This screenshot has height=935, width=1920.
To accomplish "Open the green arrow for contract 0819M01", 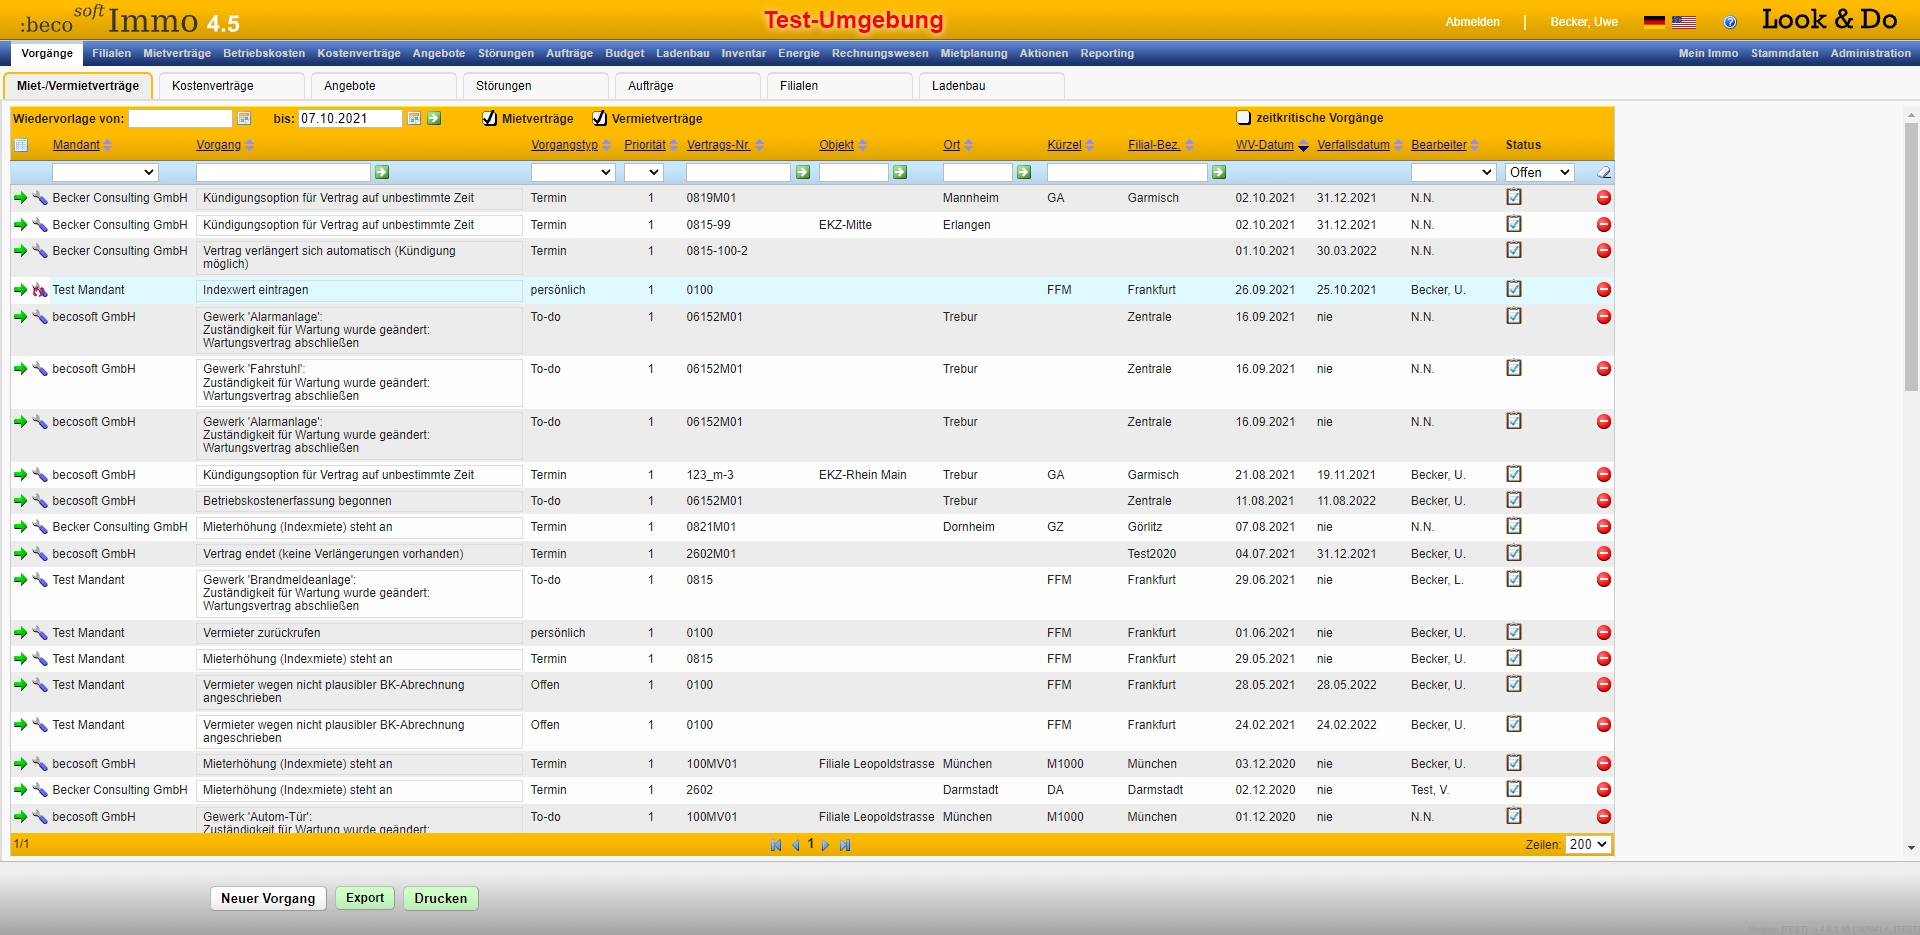I will pyautogui.click(x=20, y=198).
